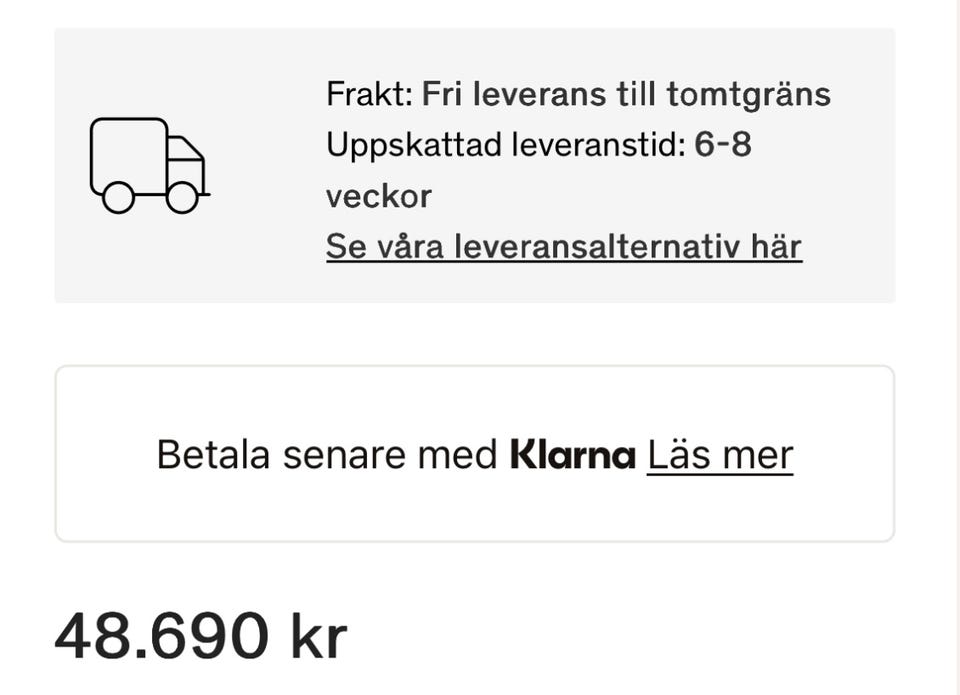Follow the Klarna "Läs mer" link
The image size is (960, 695).
719,455
